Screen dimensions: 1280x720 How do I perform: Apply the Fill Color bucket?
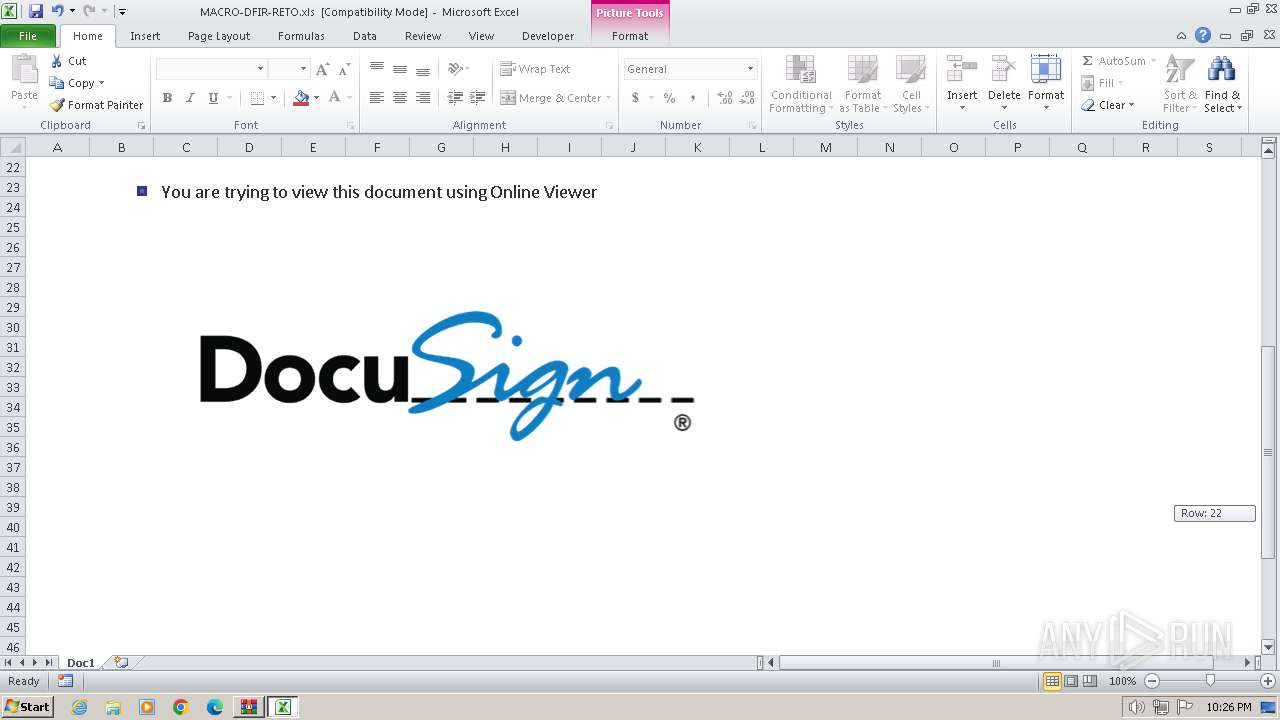(x=301, y=98)
